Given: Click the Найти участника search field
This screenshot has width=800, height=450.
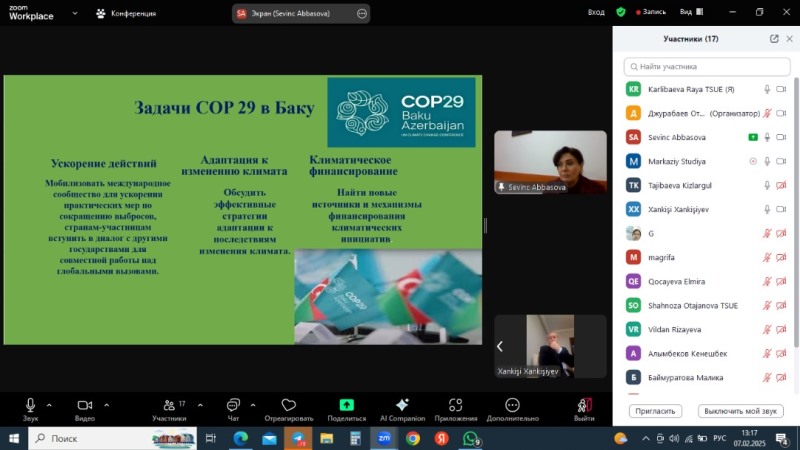Looking at the screenshot, I should [706, 66].
